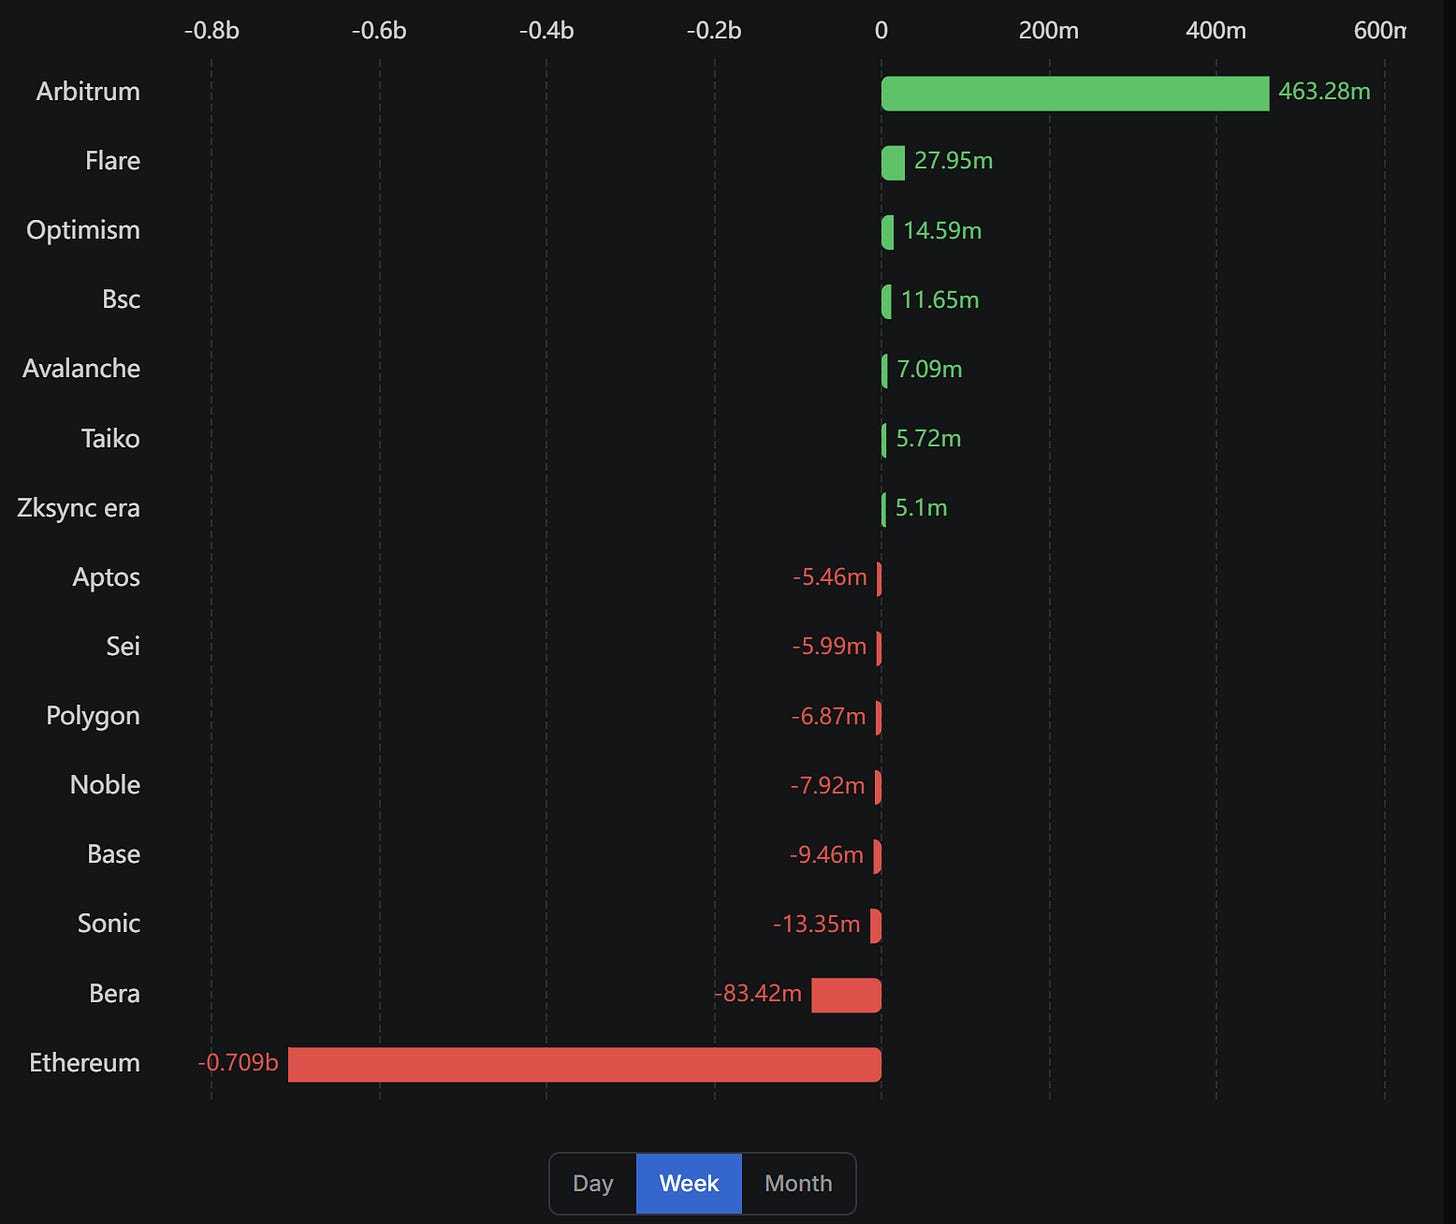Select the Month timeframe tab
The width and height of the screenshot is (1456, 1224).
coord(798,1183)
